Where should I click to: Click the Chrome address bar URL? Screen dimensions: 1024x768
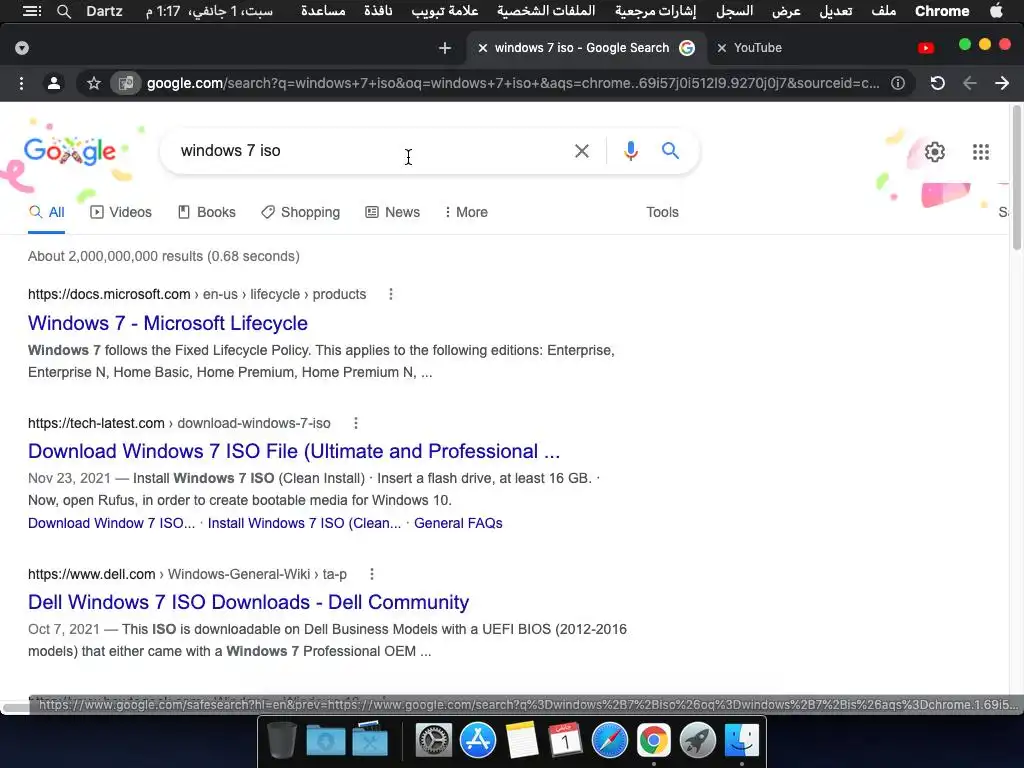(x=513, y=83)
